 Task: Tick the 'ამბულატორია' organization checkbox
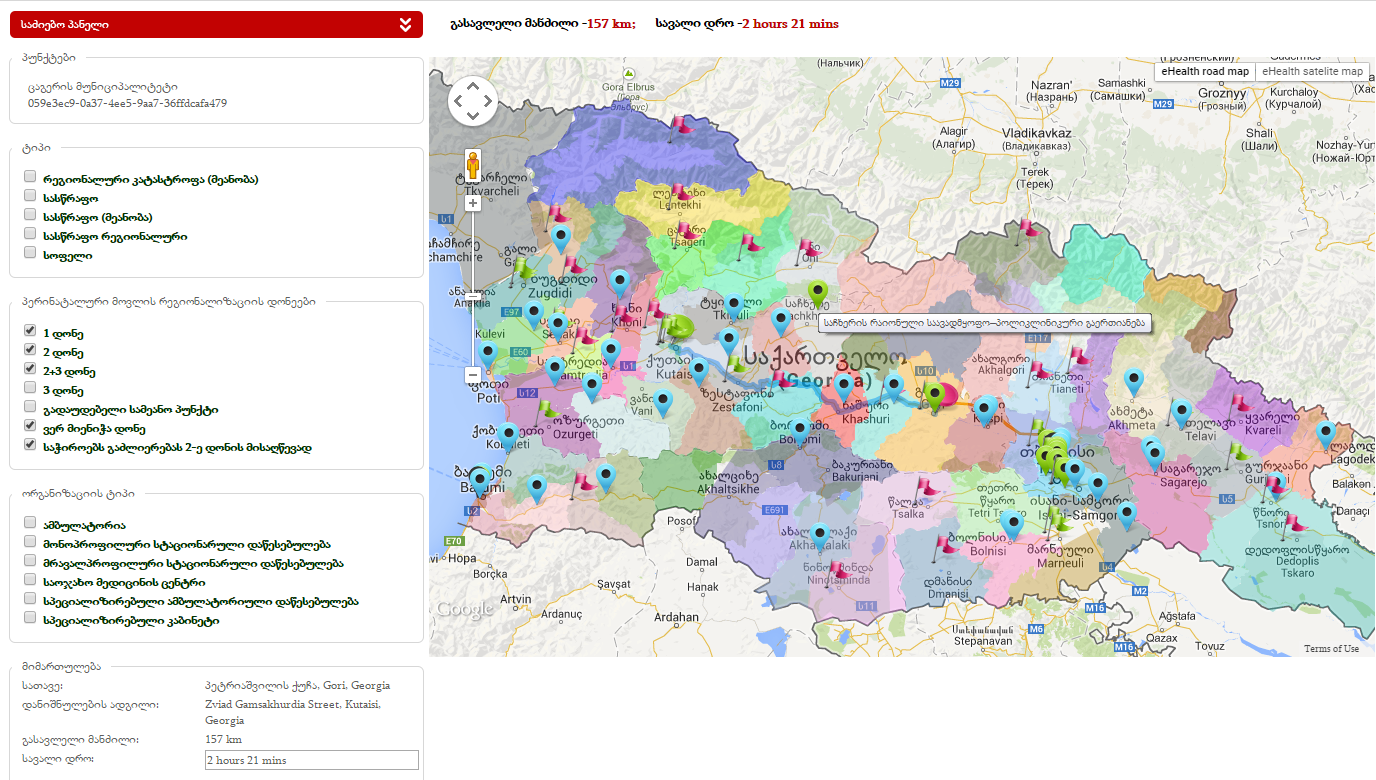click(x=30, y=524)
